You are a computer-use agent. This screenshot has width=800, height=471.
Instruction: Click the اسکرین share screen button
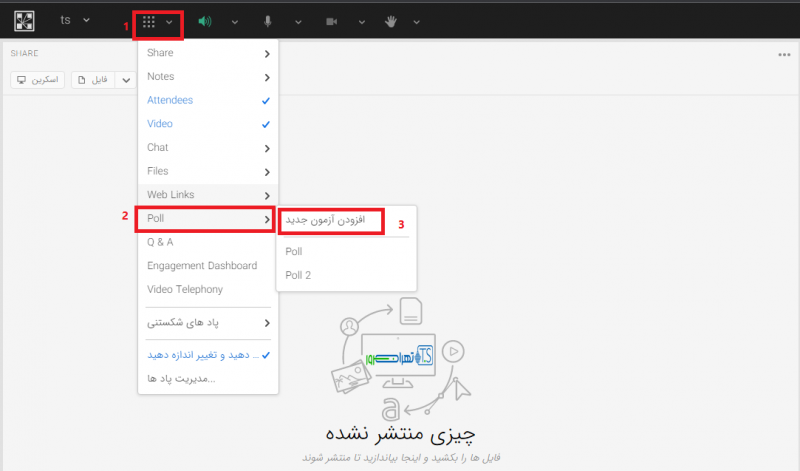[37, 80]
